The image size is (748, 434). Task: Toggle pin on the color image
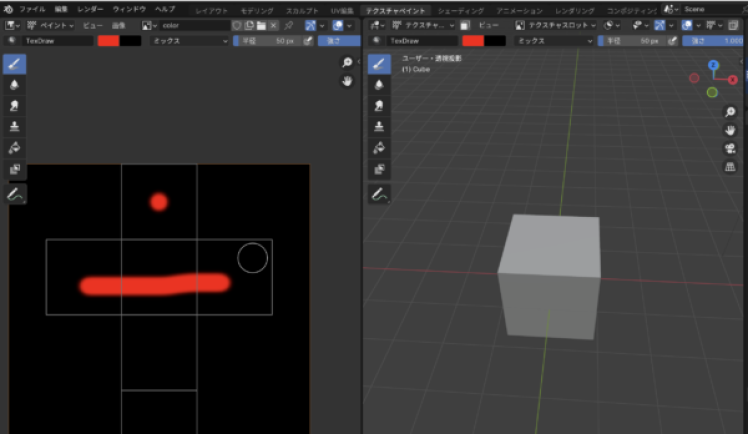[289, 24]
